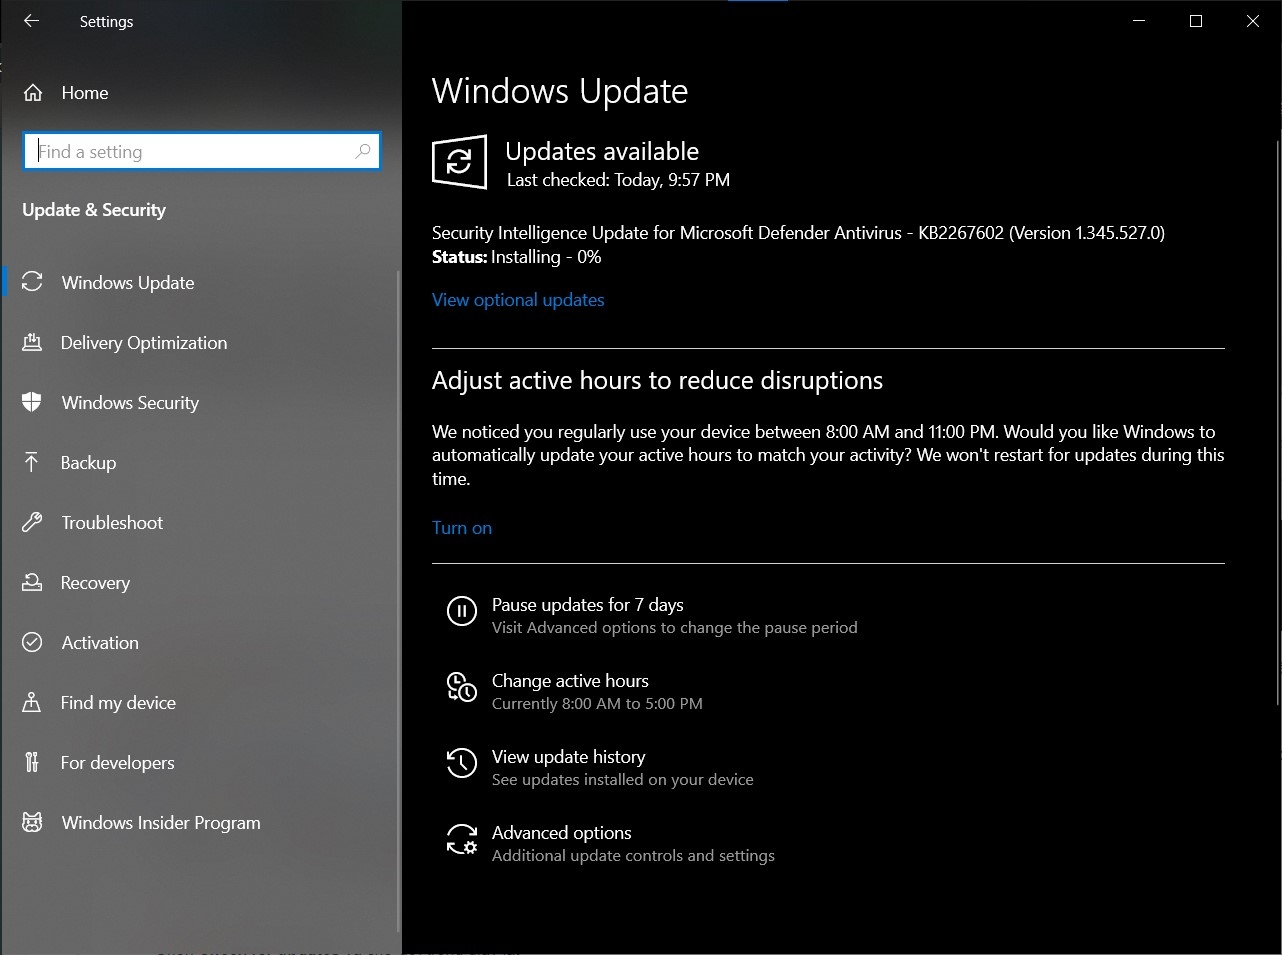
Task: Click the Windows Insider Program cat icon
Action: (x=32, y=822)
